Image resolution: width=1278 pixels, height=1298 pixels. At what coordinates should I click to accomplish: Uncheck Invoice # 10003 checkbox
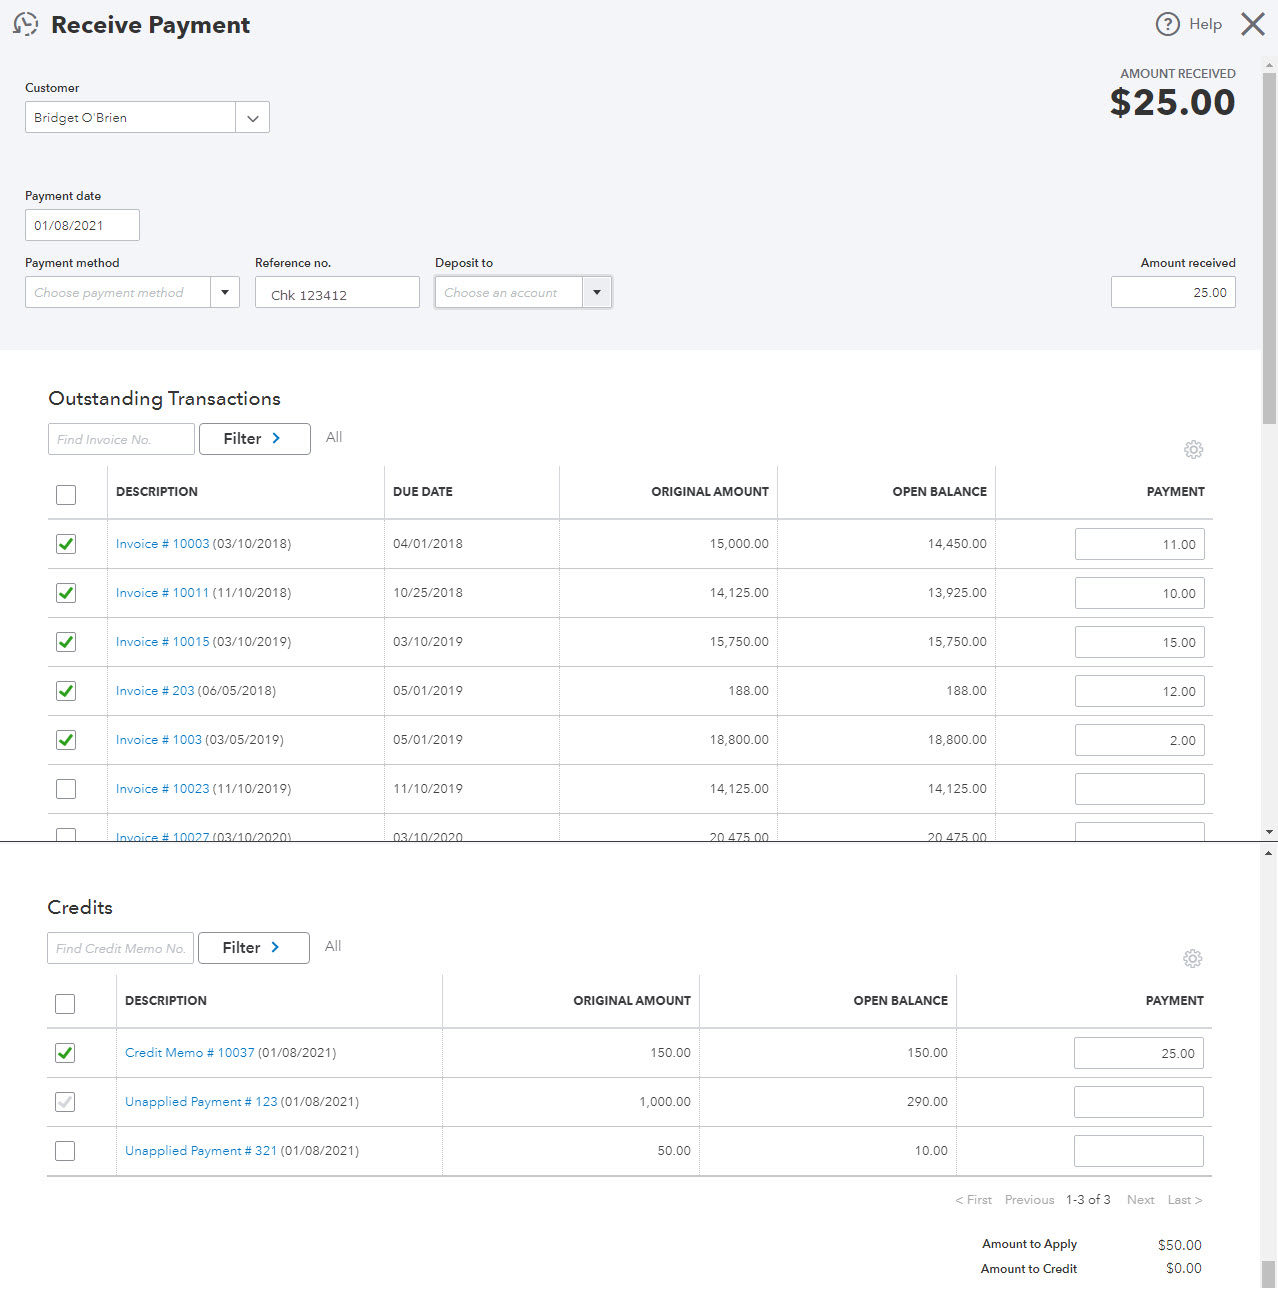point(66,544)
